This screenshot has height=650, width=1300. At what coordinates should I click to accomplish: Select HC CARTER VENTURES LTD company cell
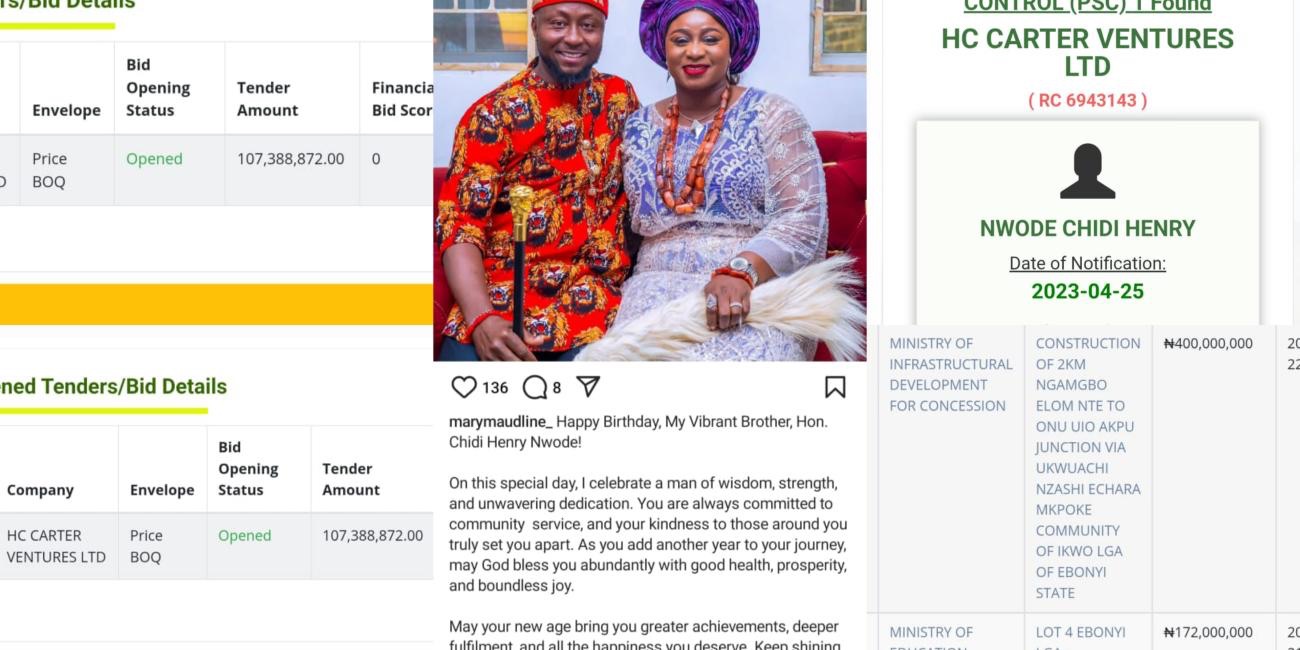(x=56, y=546)
